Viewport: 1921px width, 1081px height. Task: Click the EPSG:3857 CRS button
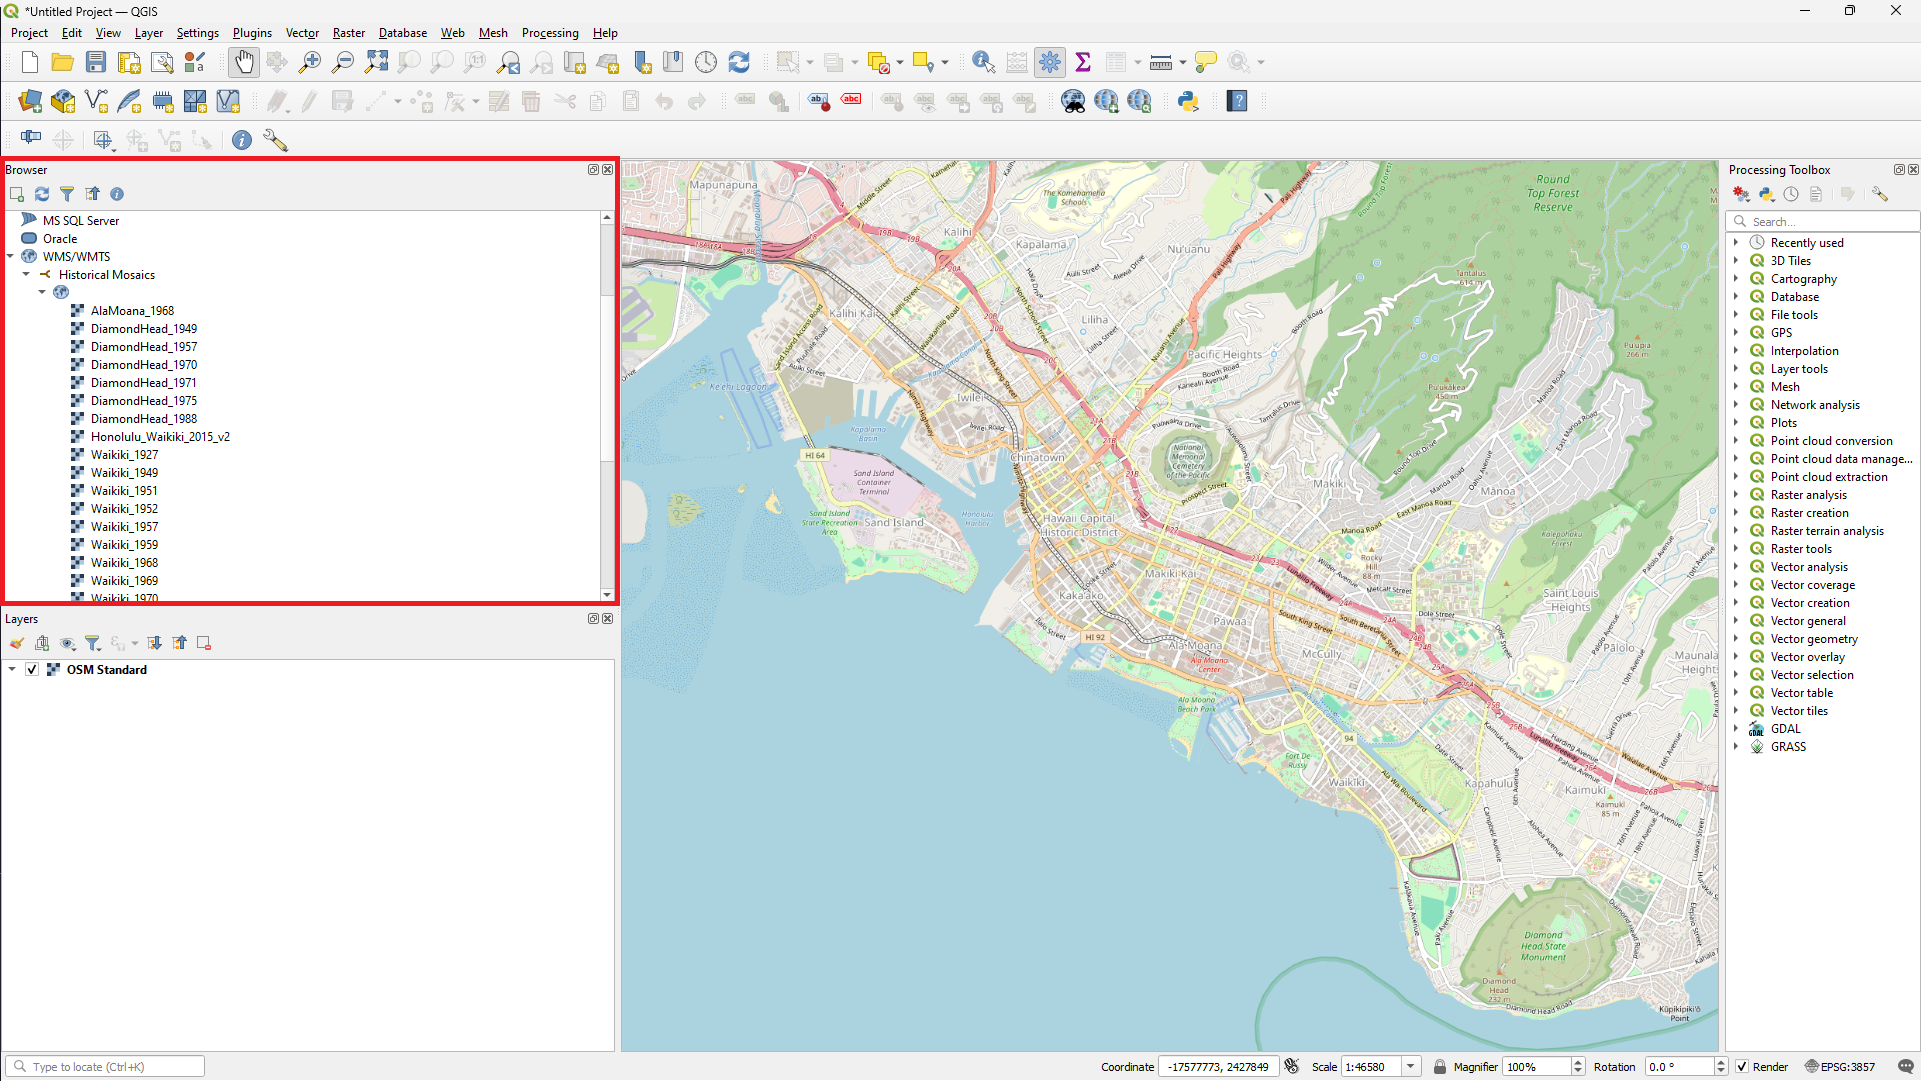1840,1067
